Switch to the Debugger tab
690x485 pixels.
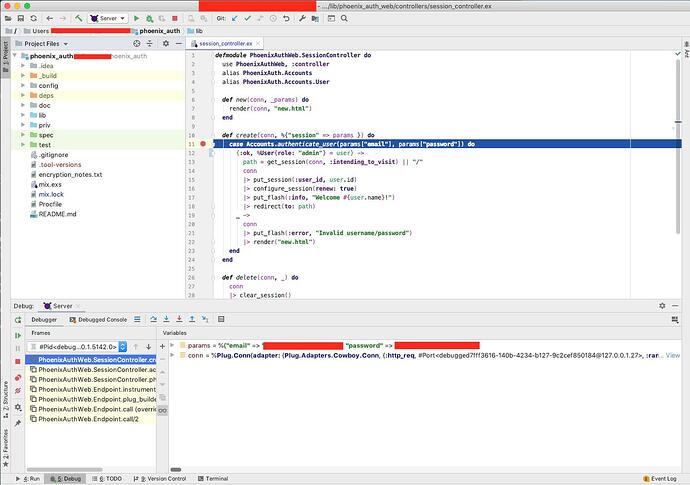click(44, 320)
